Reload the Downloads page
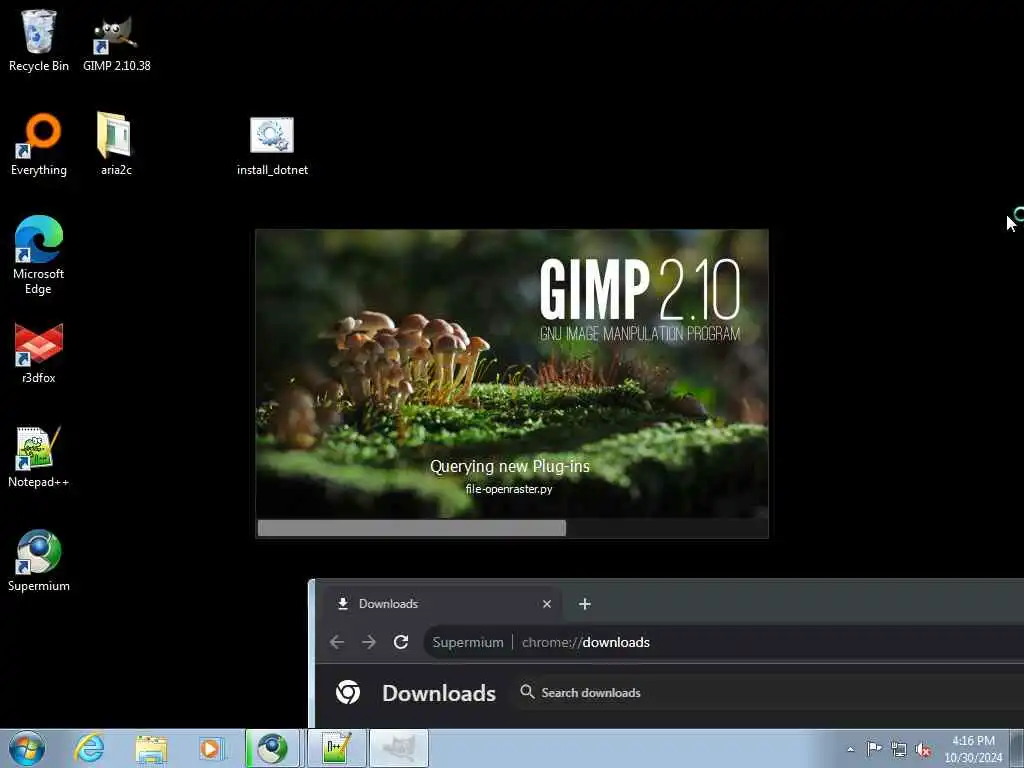Viewport: 1024px width, 768px height. (401, 642)
